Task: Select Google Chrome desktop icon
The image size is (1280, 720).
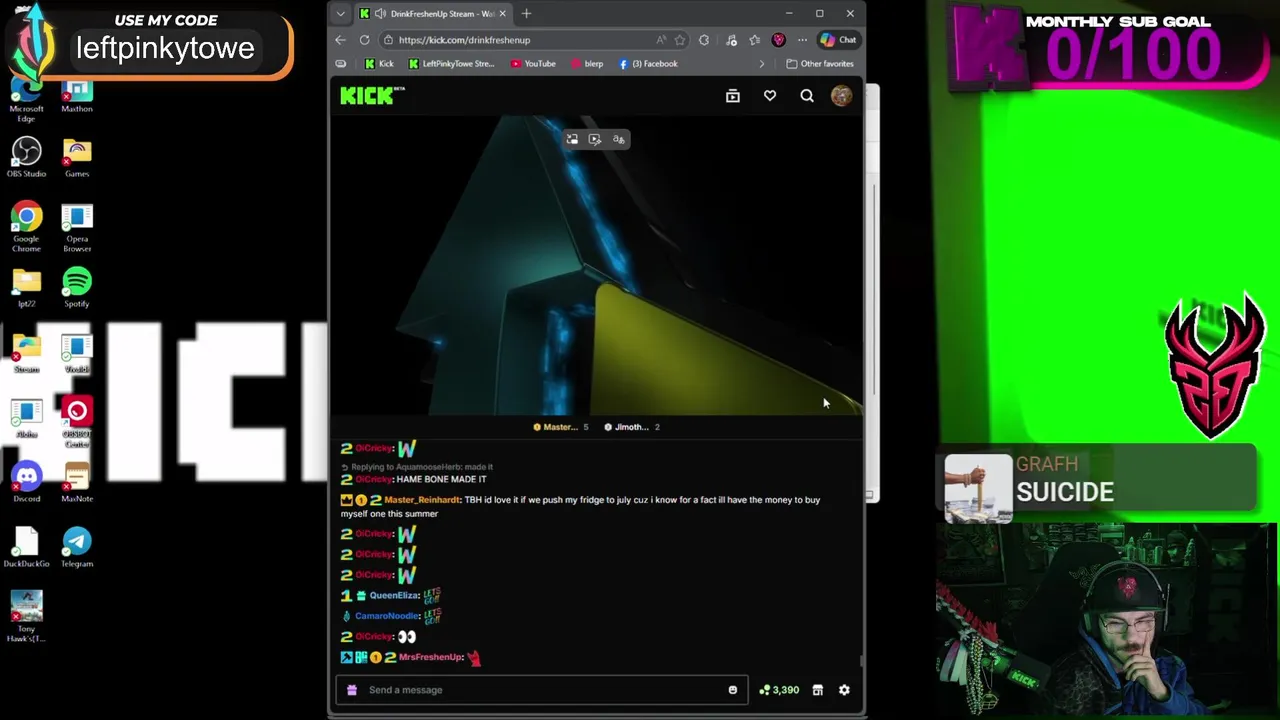Action: click(27, 227)
